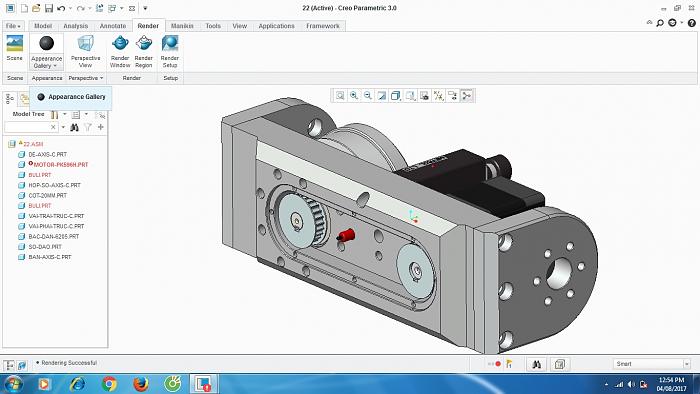Close window via quick access icon
The height and width of the screenshot is (394, 700).
(x=132, y=8)
